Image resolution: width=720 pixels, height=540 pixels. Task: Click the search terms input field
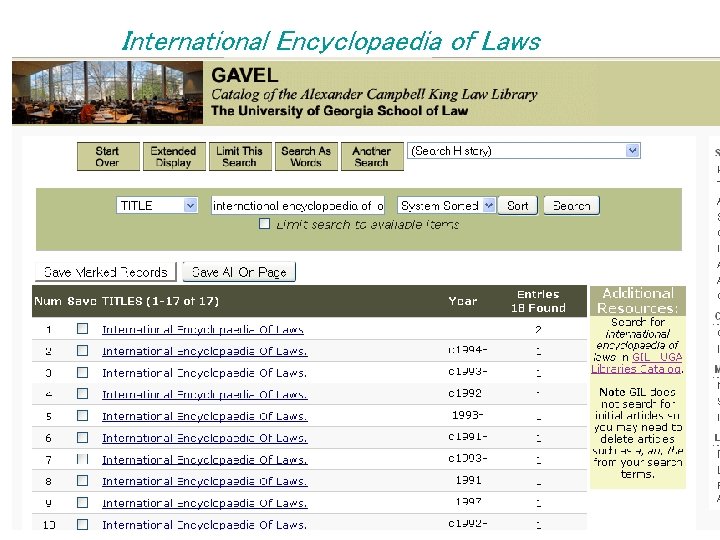(298, 205)
